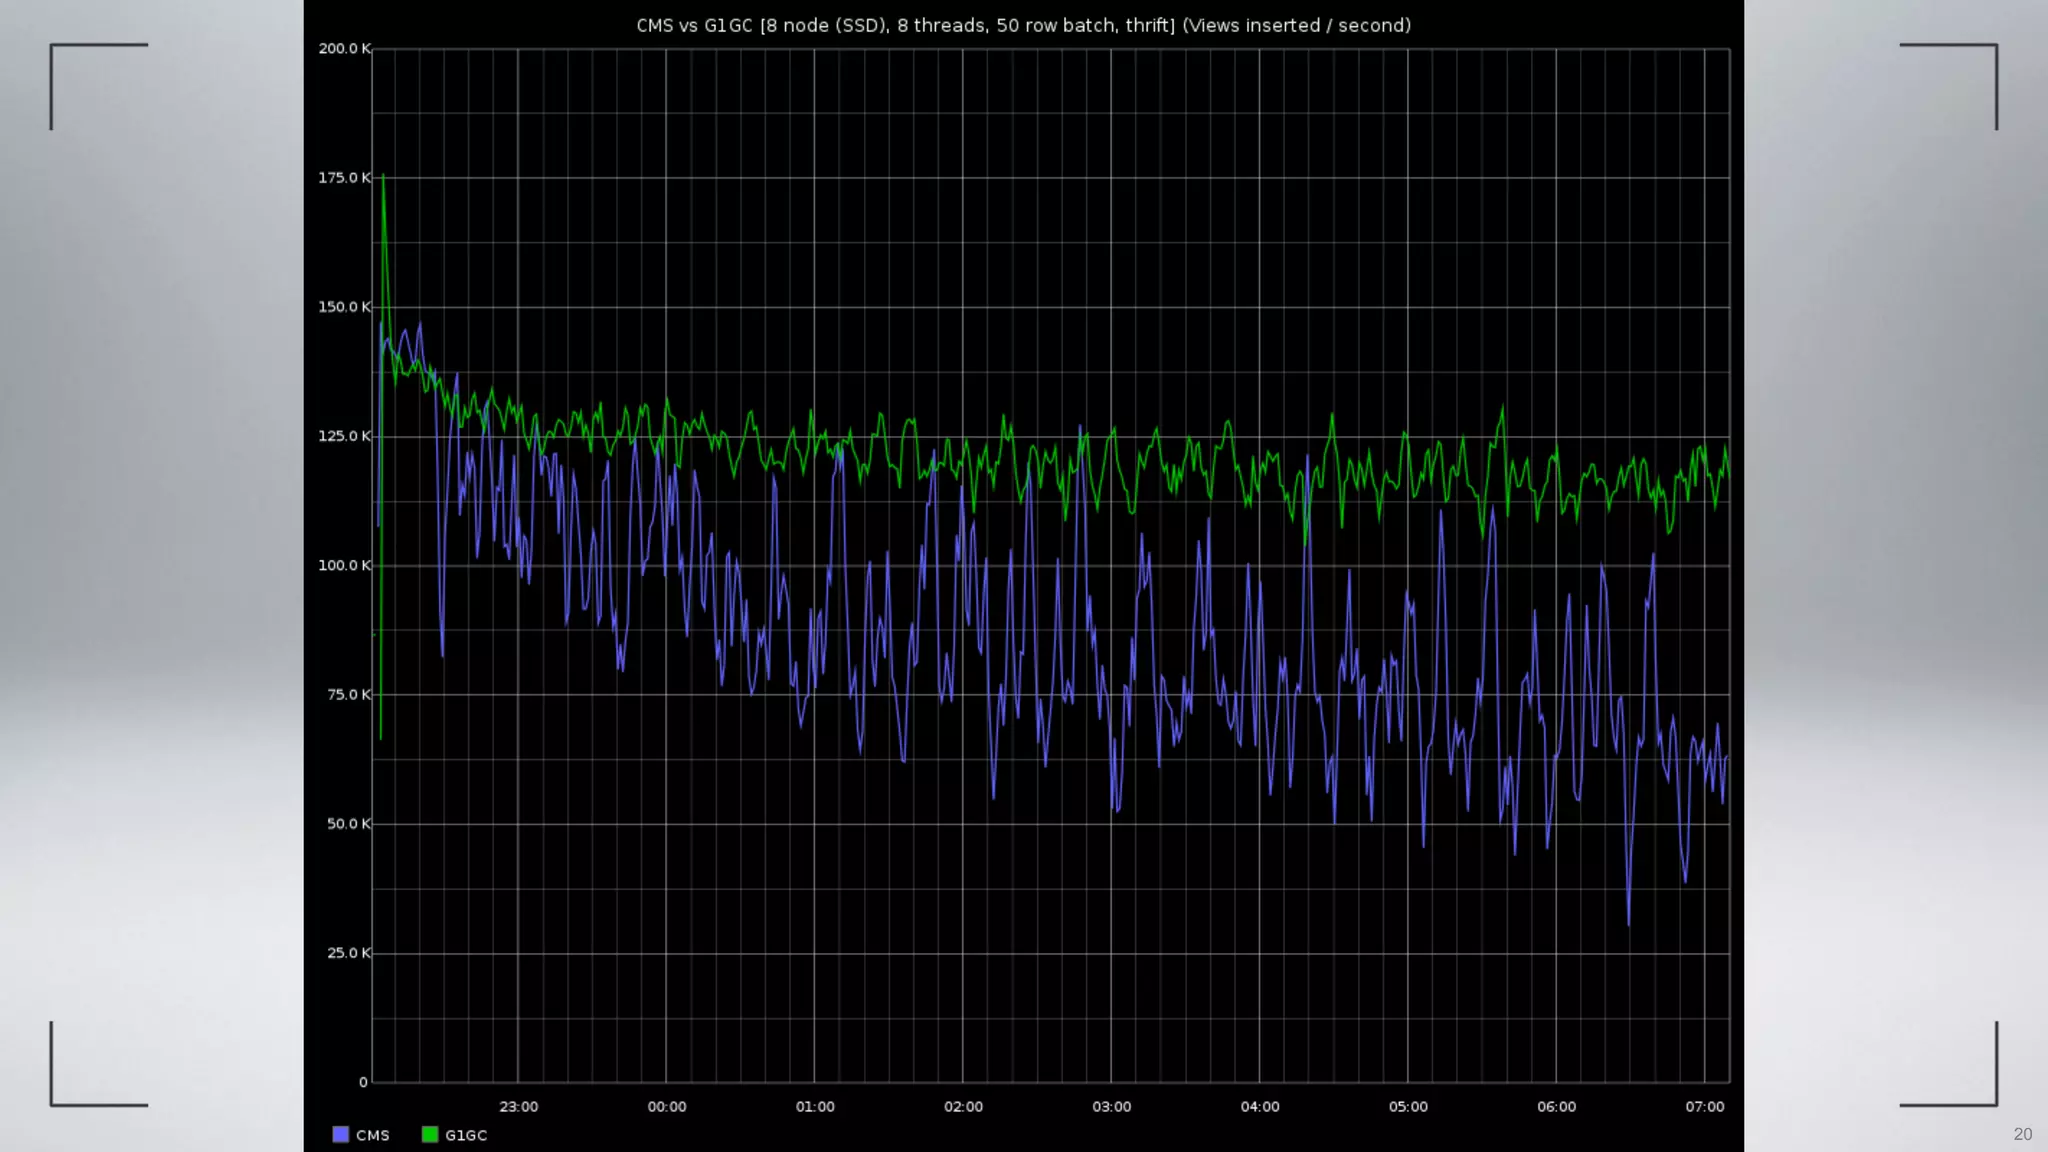Viewport: 2048px width, 1152px height.
Task: Click the 125.0 K y-axis label
Action: pyautogui.click(x=344, y=436)
